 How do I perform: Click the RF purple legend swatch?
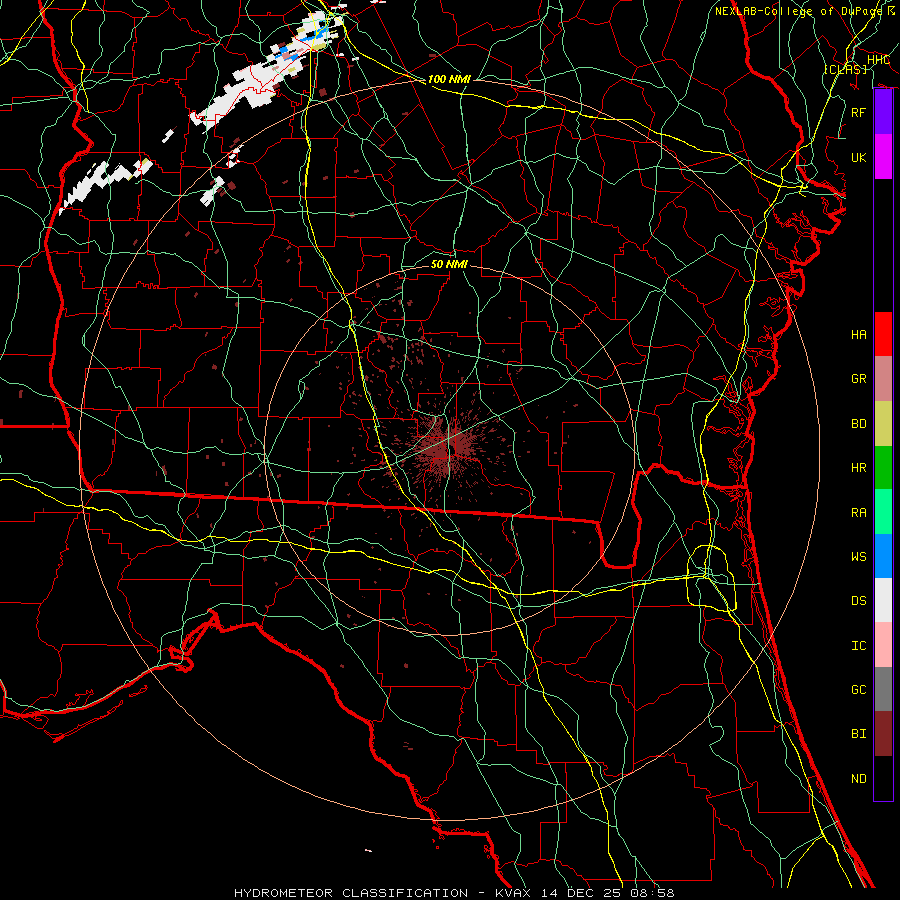click(x=883, y=112)
